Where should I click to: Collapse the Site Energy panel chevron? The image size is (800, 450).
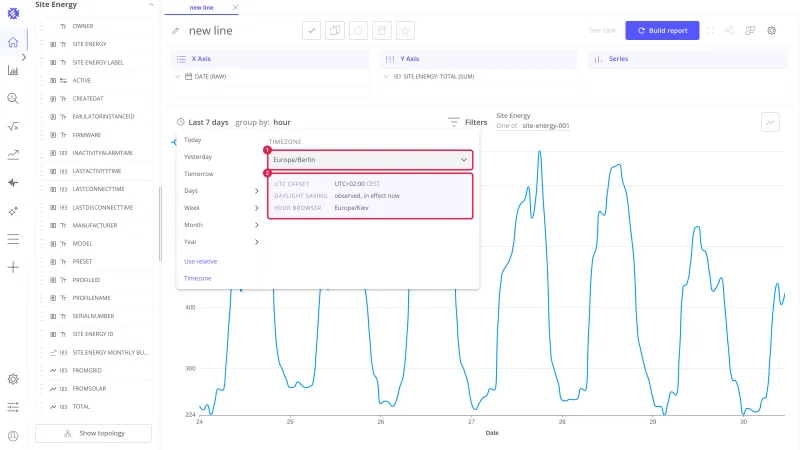(x=152, y=5)
